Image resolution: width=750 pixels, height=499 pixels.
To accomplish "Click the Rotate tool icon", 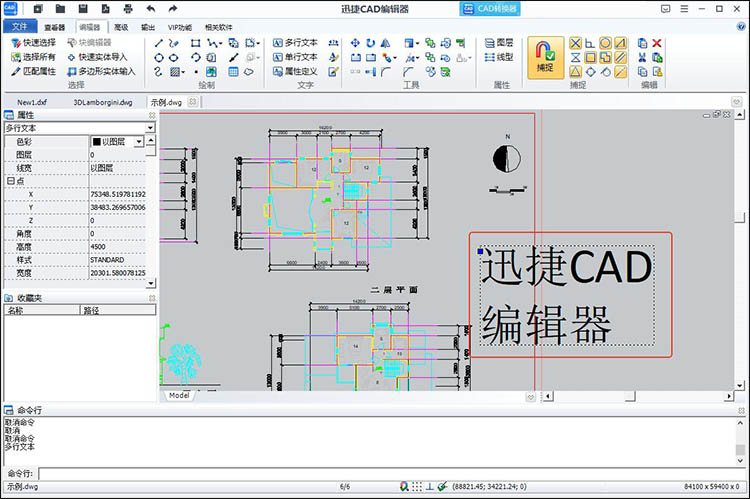I will tap(370, 43).
